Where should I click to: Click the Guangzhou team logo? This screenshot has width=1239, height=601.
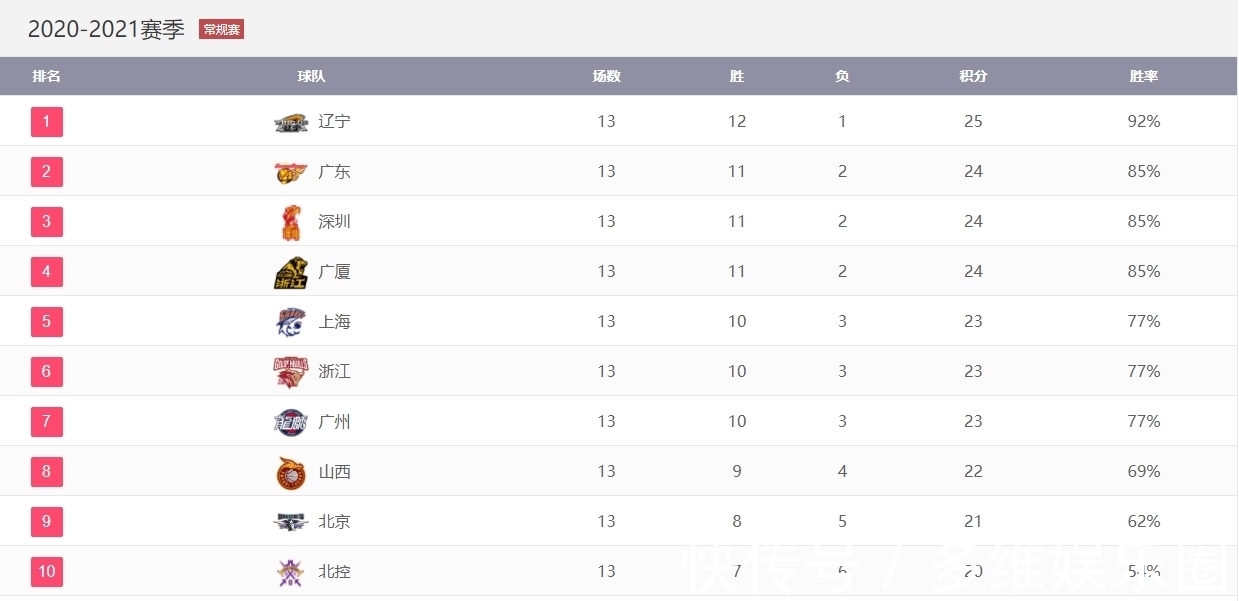click(x=291, y=422)
